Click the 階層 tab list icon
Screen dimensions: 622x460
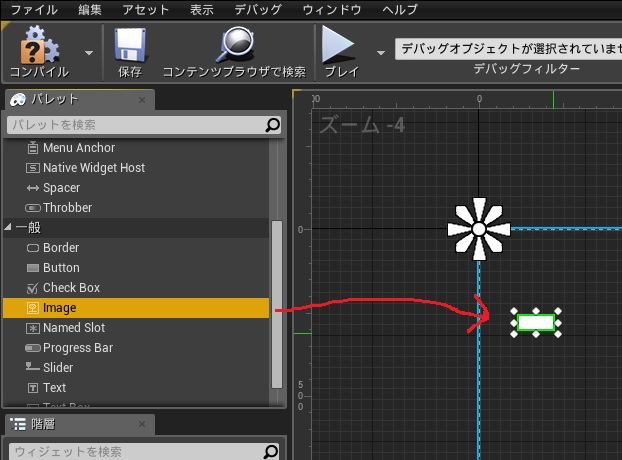tap(18, 424)
